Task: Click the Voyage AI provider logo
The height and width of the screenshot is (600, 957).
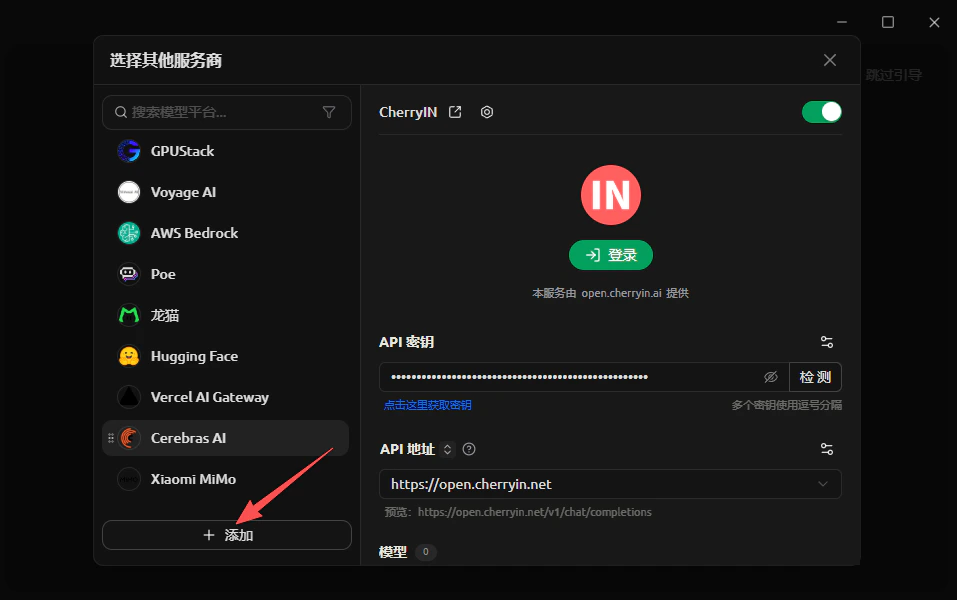Action: [x=129, y=192]
